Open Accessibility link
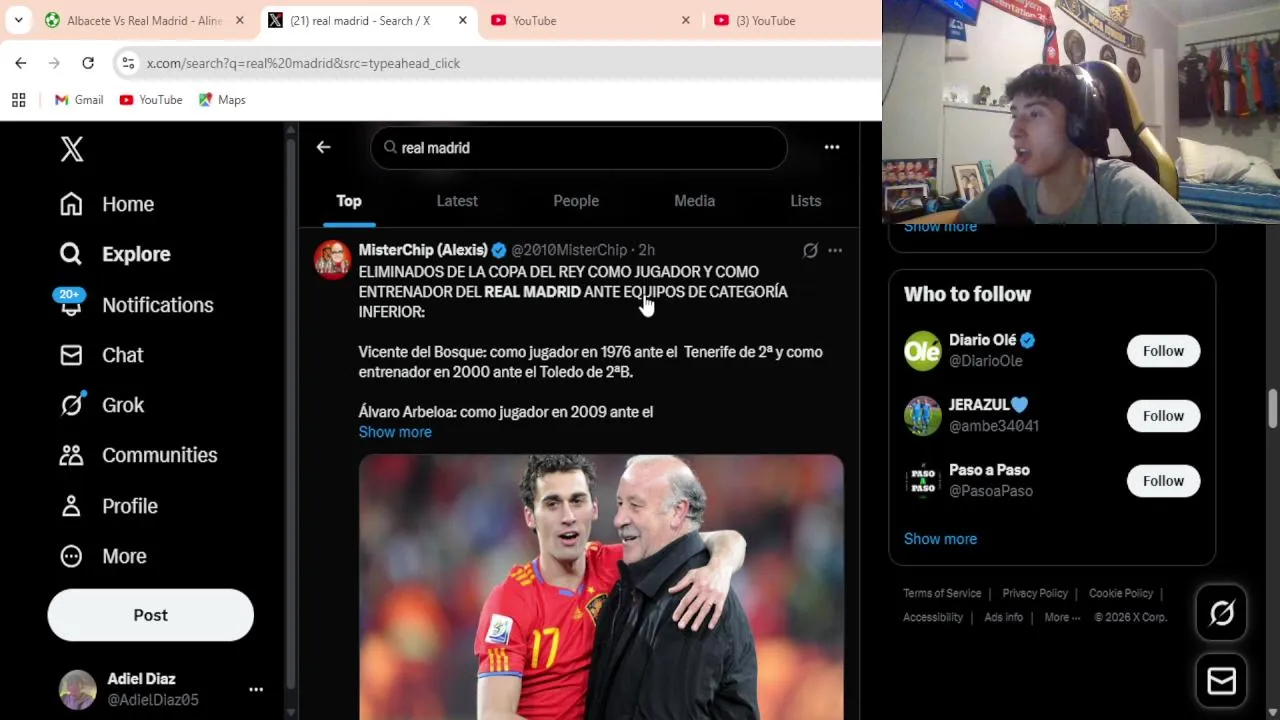Viewport: 1280px width, 720px height. (x=933, y=617)
